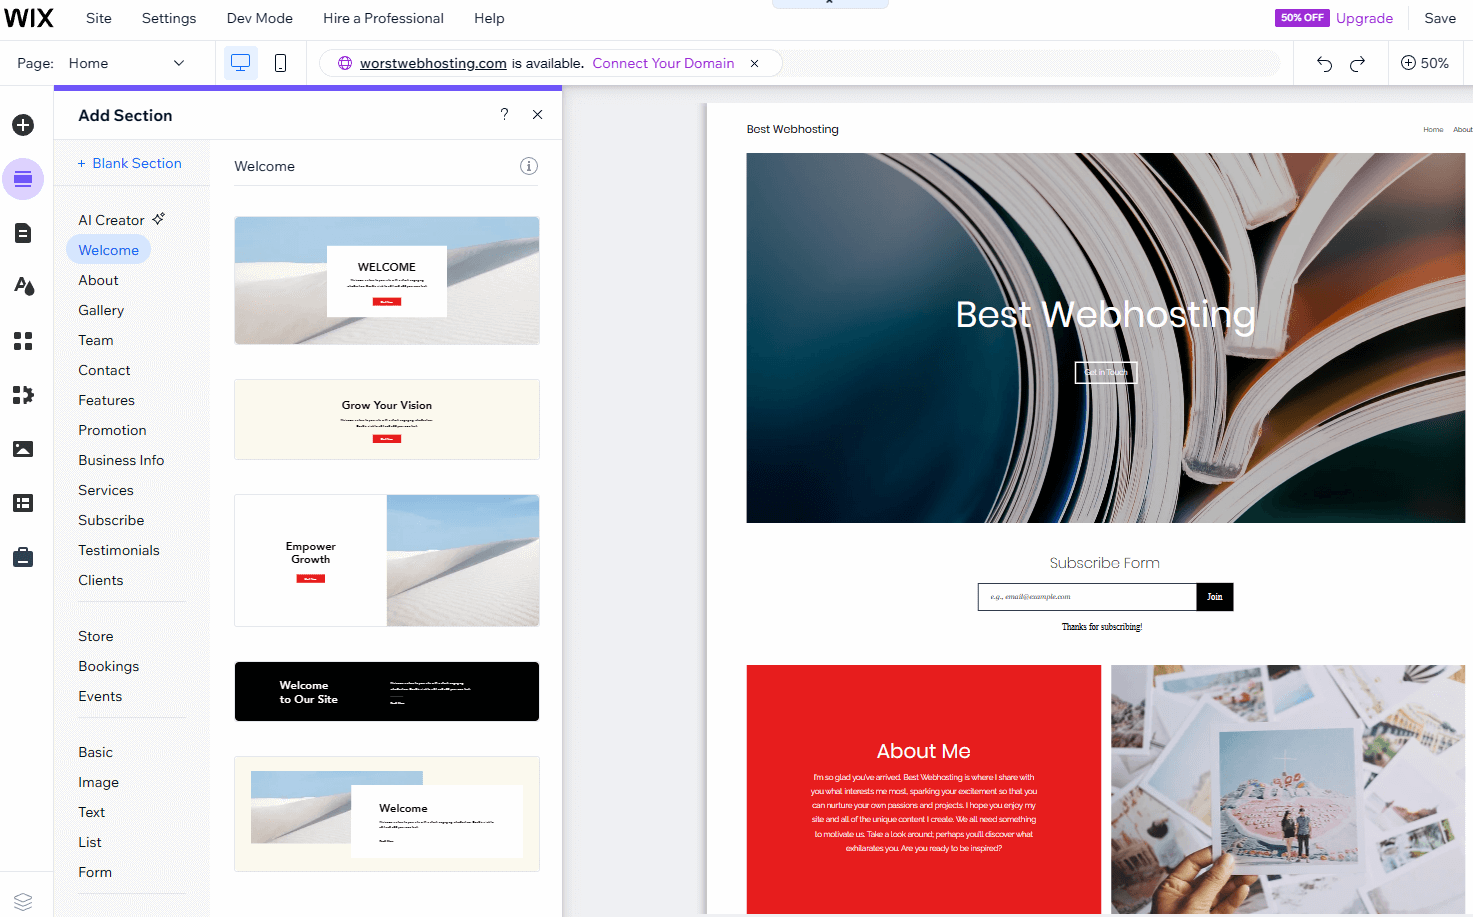Select the Subscribe category
This screenshot has width=1473, height=917.
point(111,520)
